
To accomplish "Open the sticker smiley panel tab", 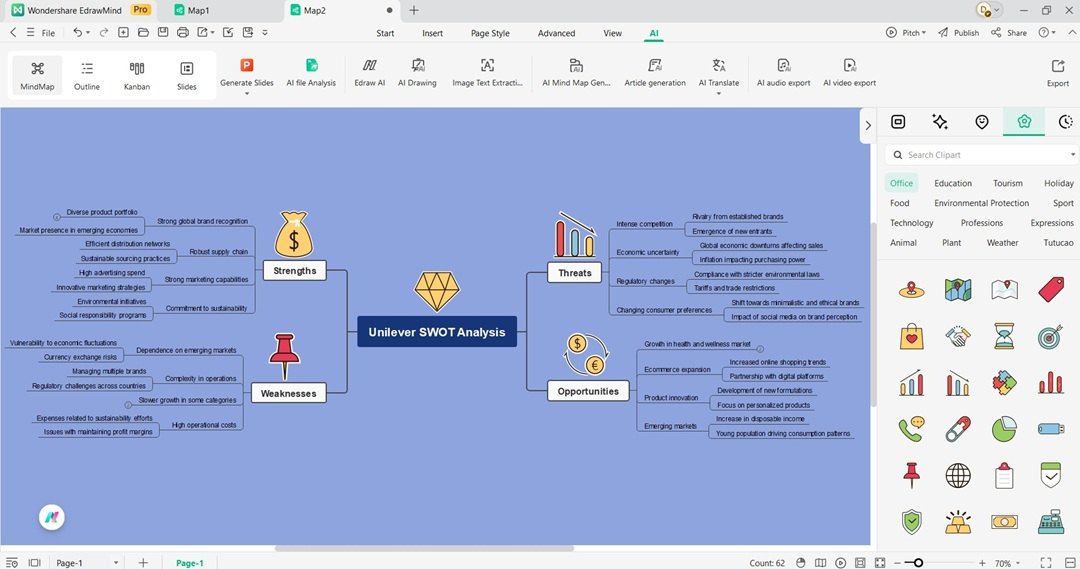I will click(x=982, y=122).
